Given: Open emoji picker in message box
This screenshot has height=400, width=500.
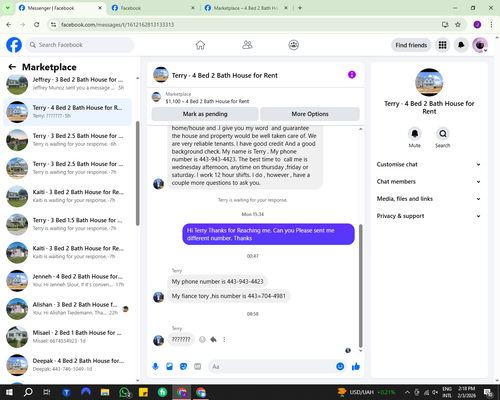Looking at the screenshot, I should [340, 367].
